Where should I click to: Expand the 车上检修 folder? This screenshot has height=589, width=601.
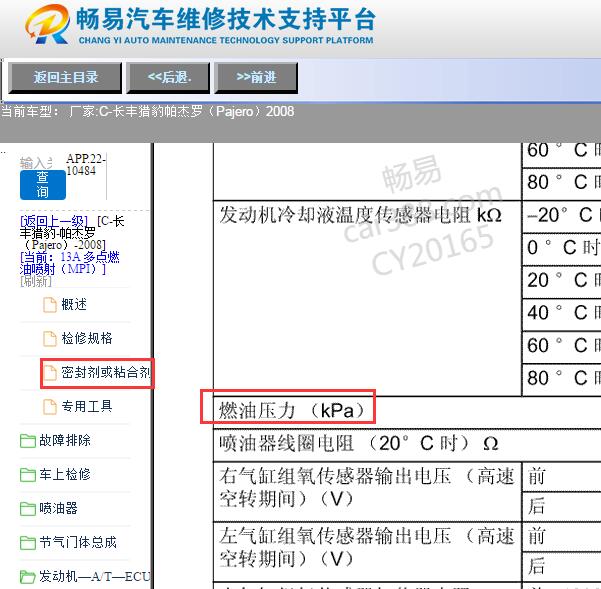[65, 474]
